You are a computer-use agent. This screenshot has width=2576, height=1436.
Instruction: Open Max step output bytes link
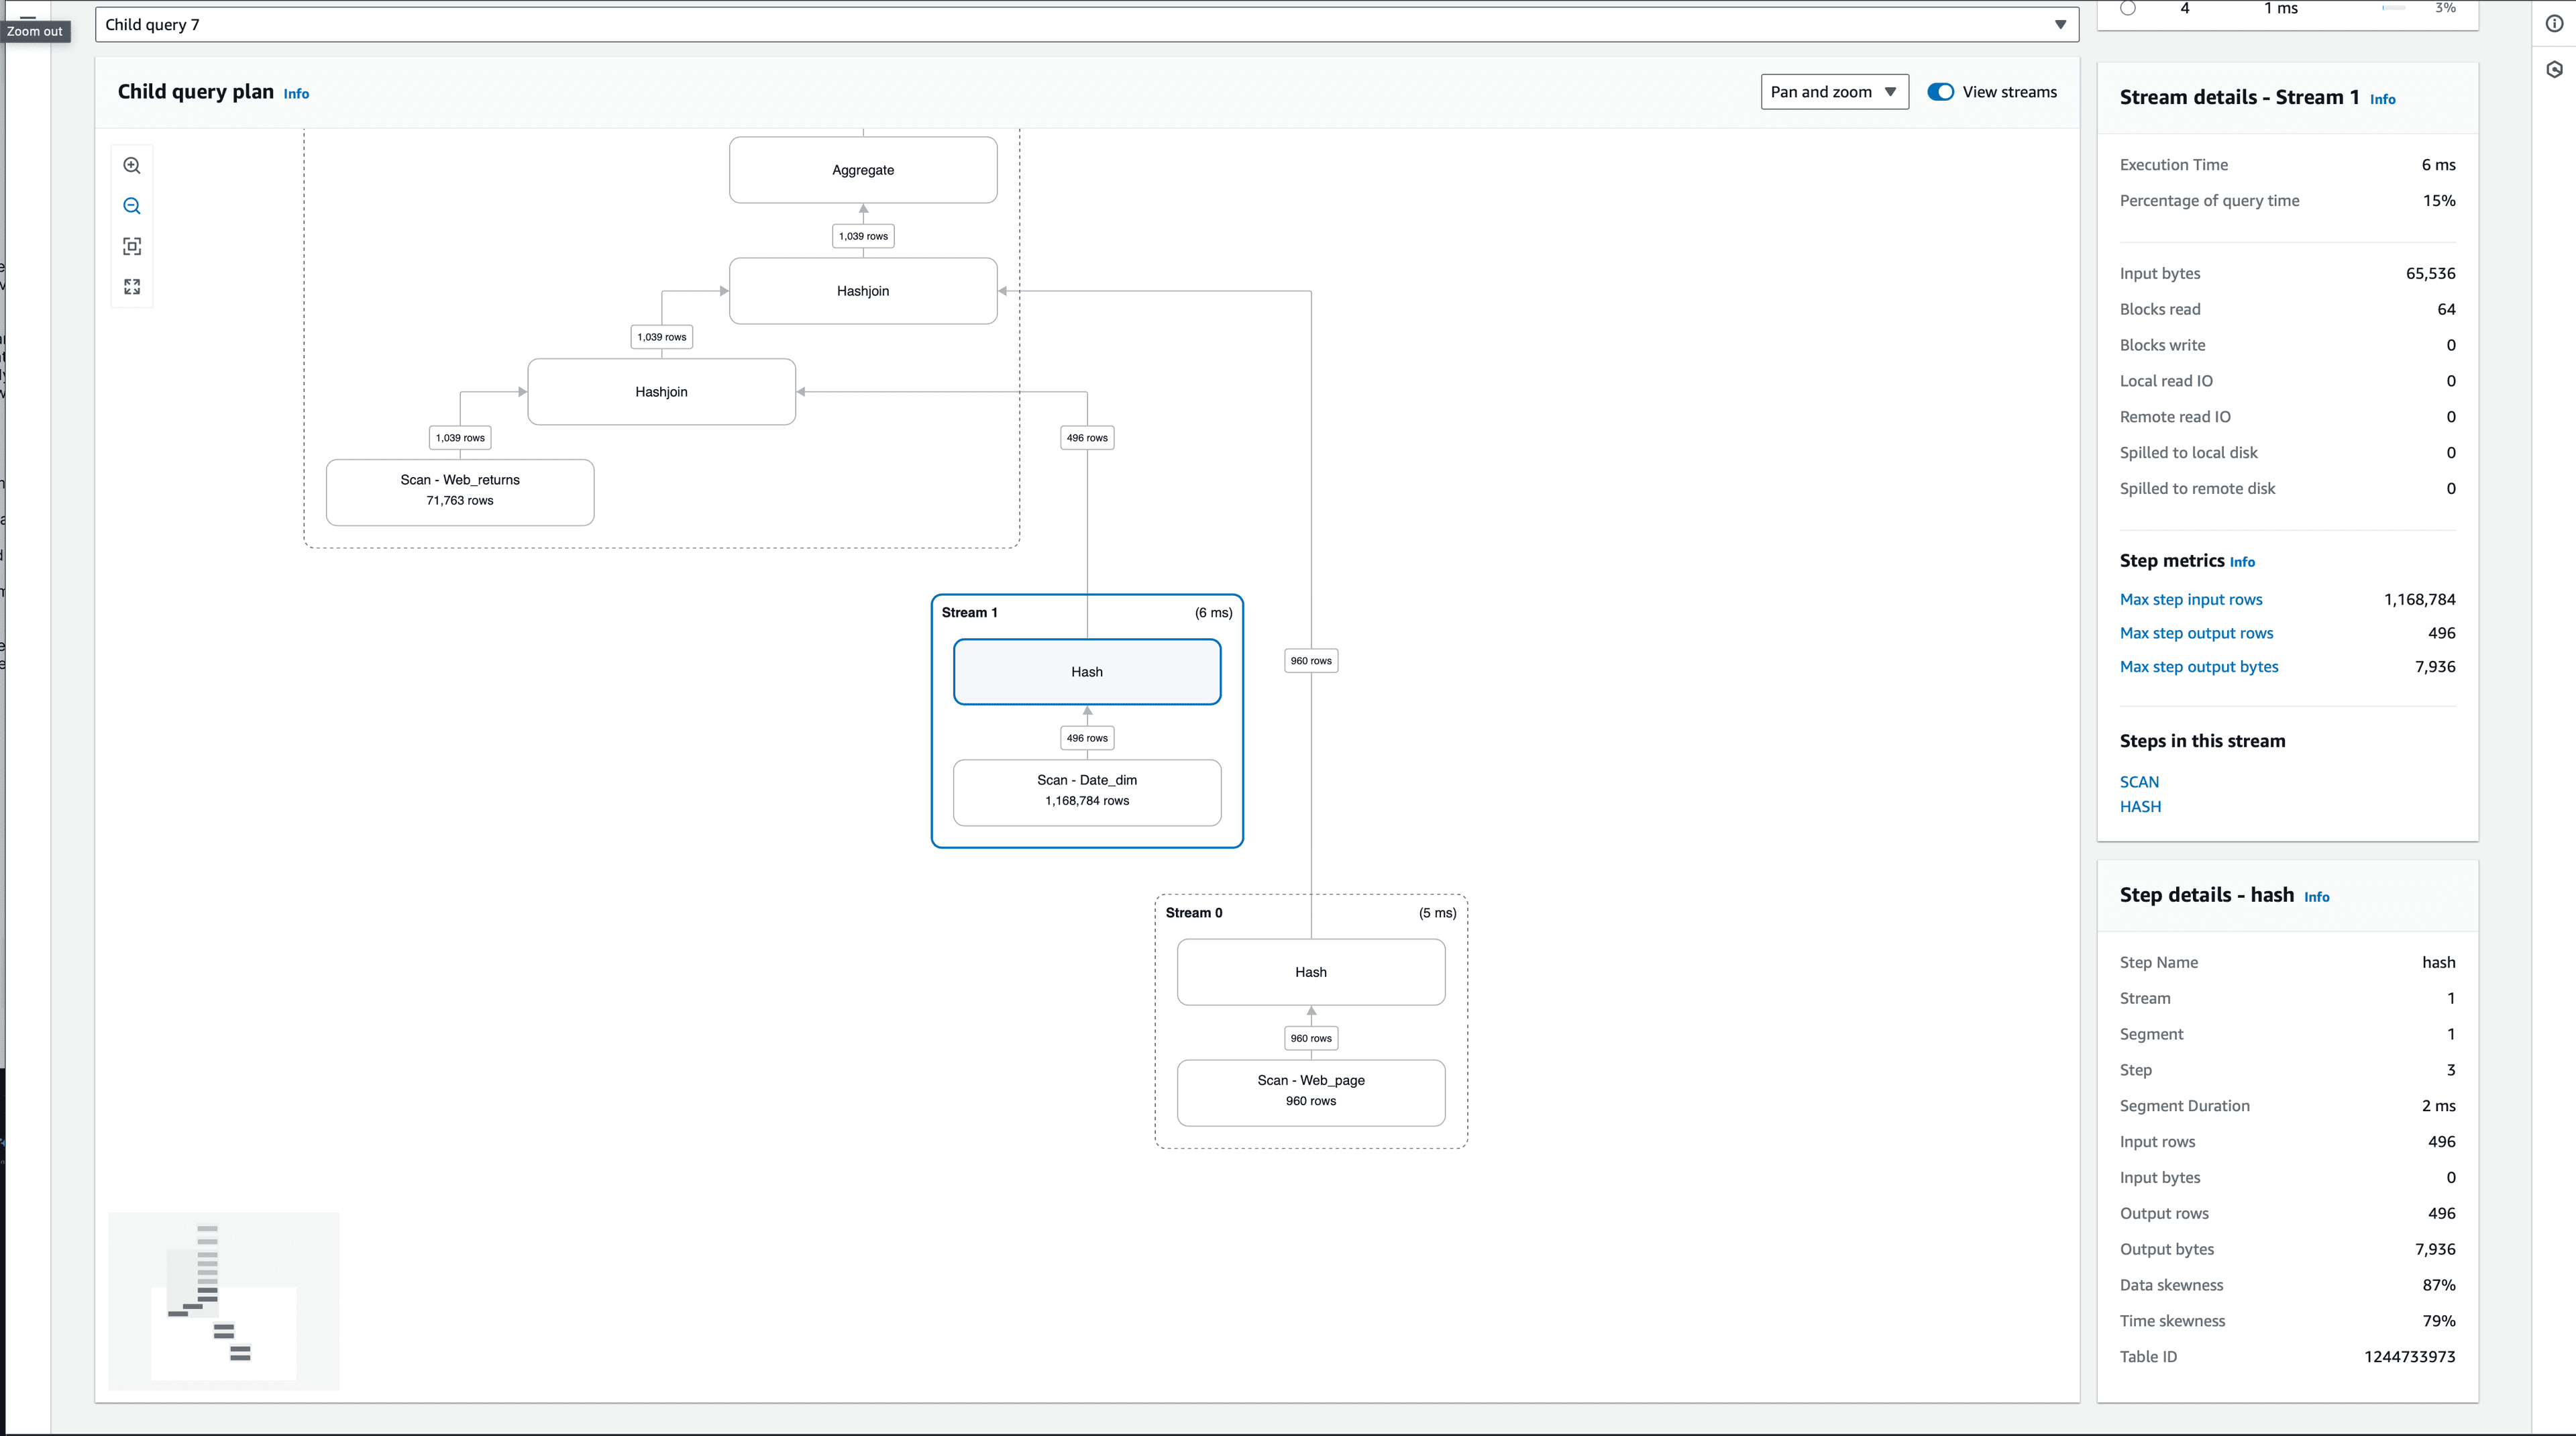coord(2198,666)
